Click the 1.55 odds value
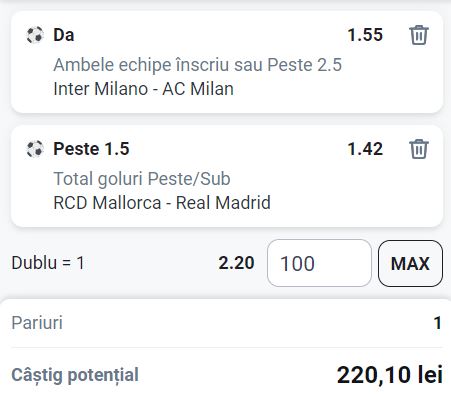Screen dimensions: 451x394 pyautogui.click(x=365, y=35)
